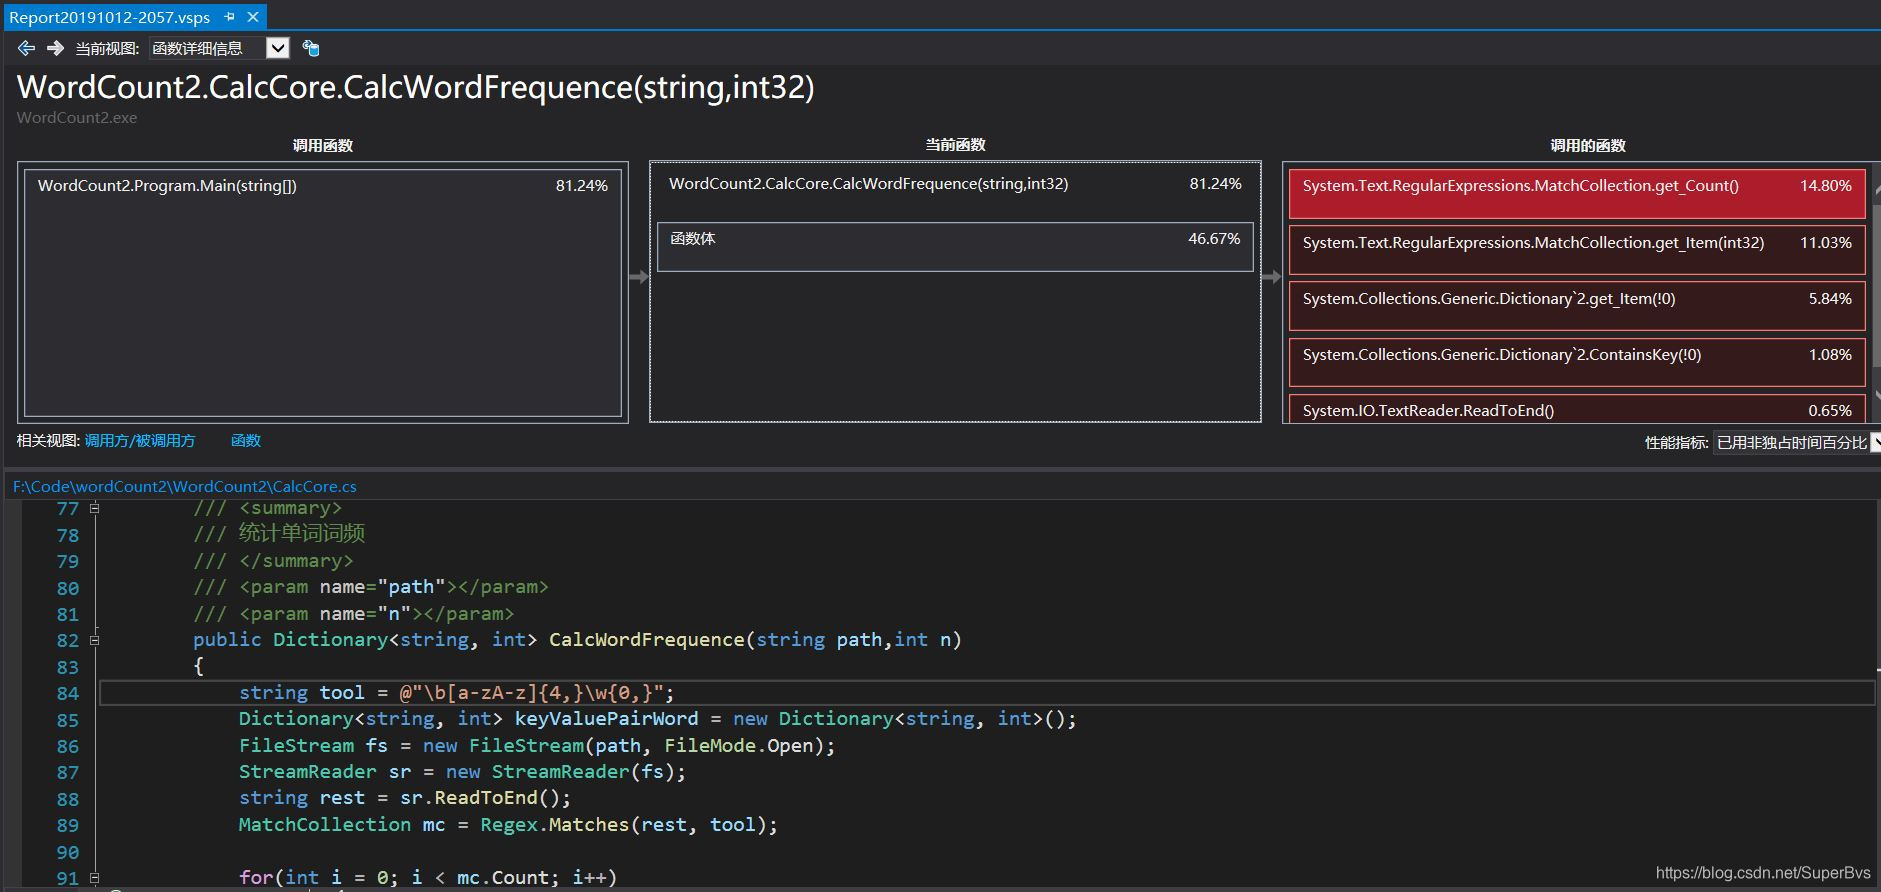This screenshot has height=892, width=1881.
Task: Click the 调用函数 column heading
Action: (x=322, y=146)
